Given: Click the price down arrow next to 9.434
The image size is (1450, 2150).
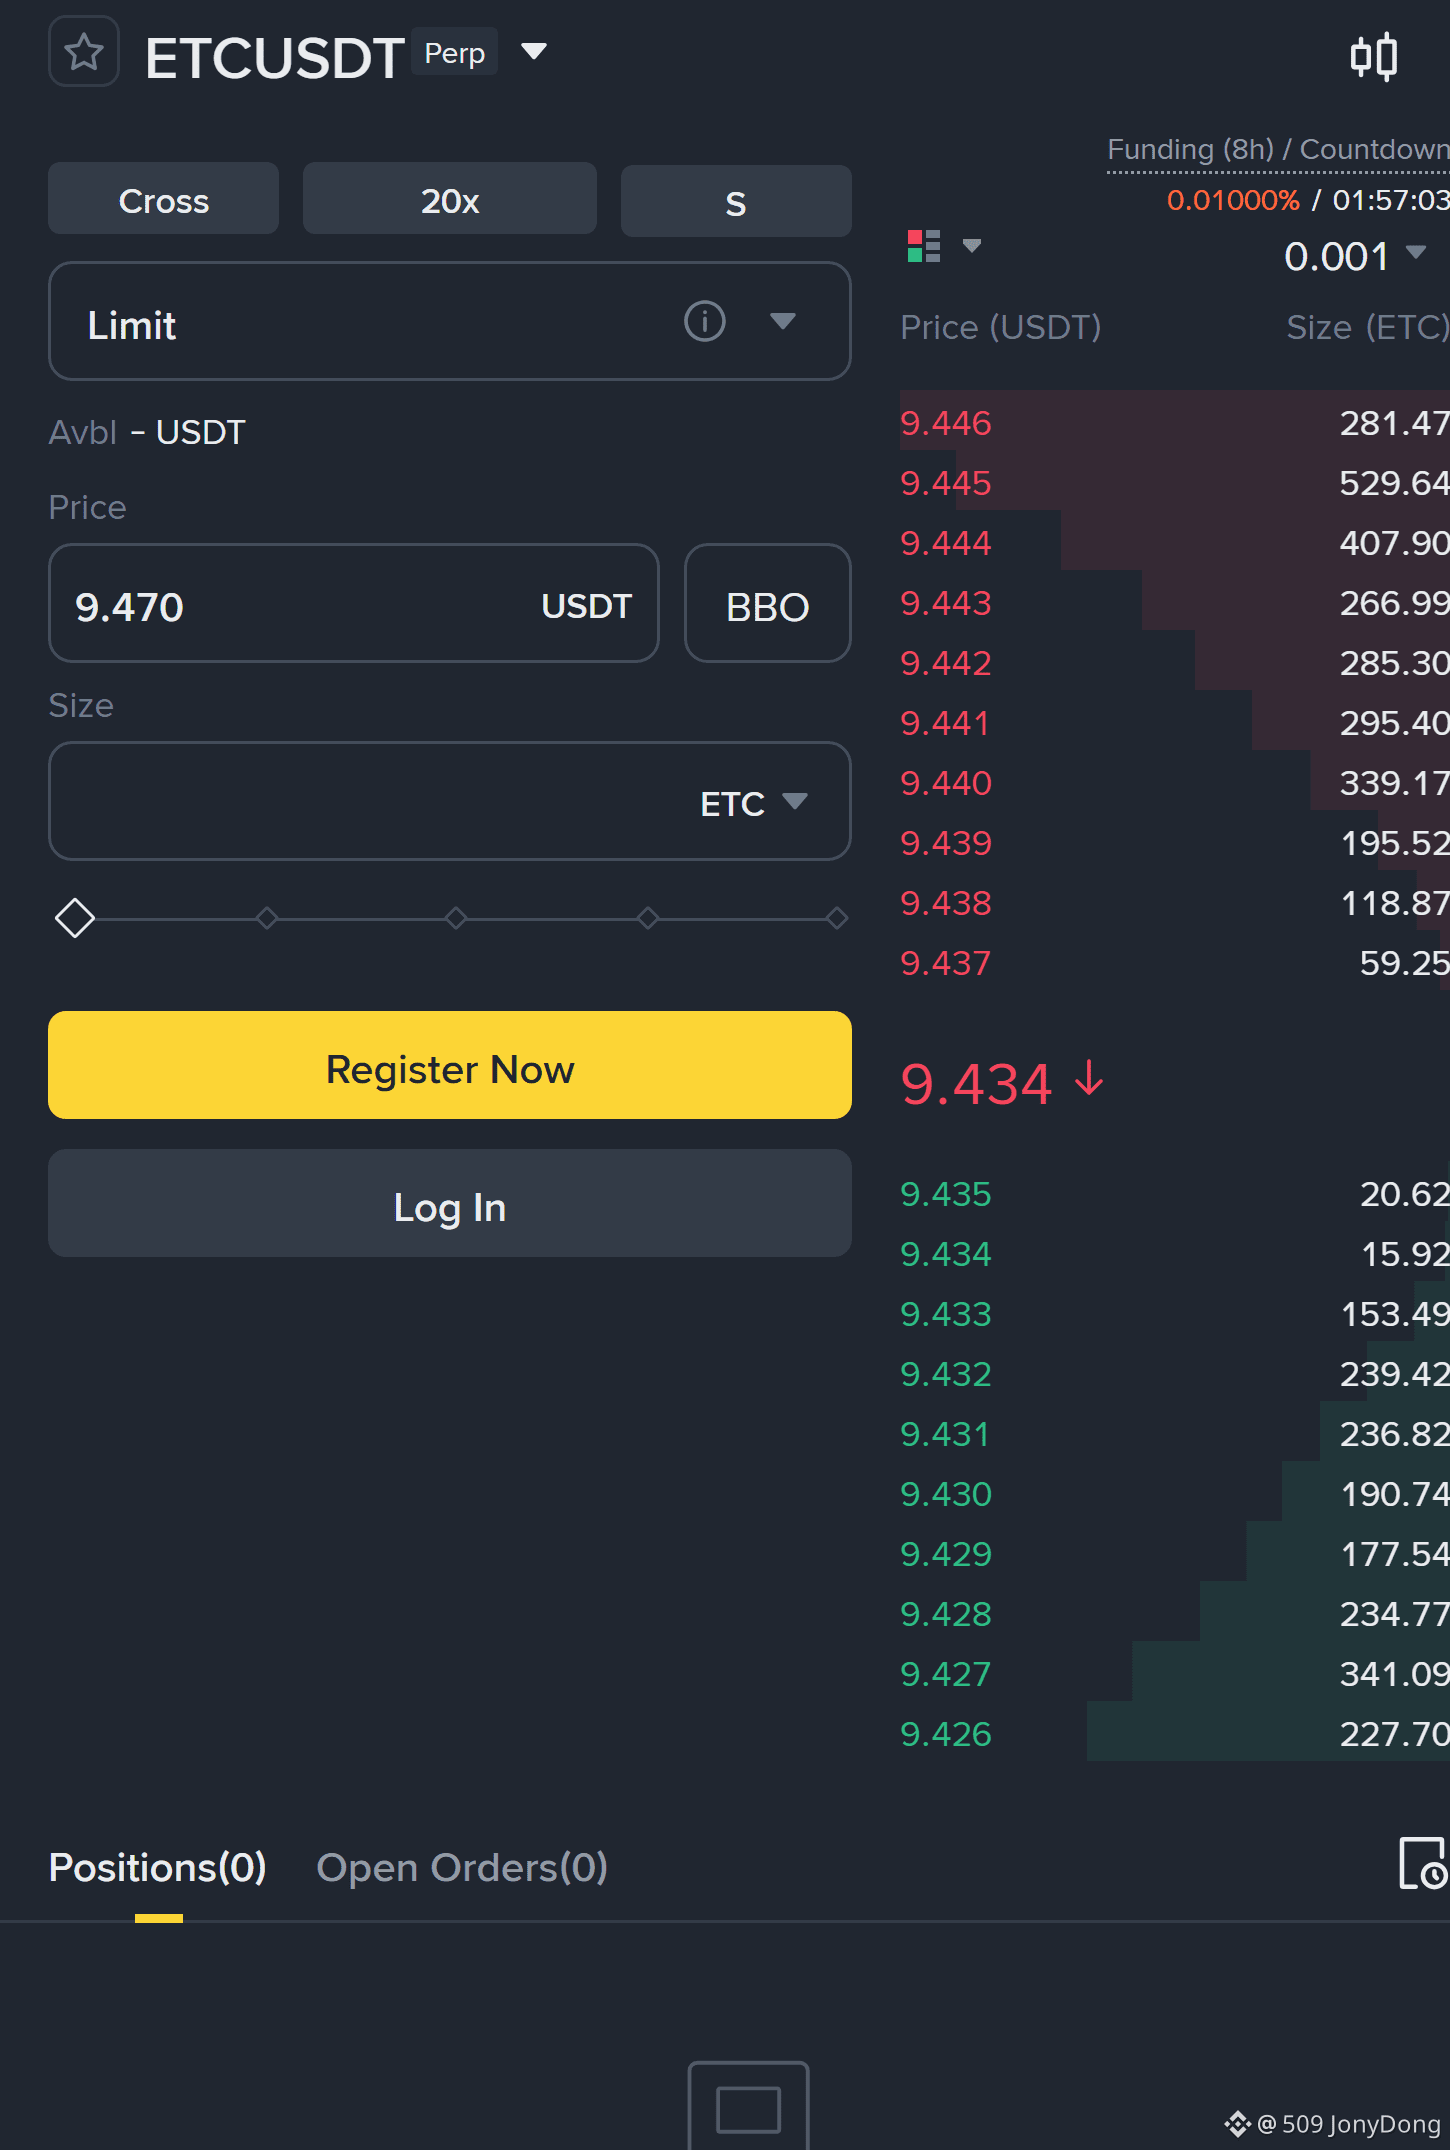Looking at the screenshot, I should point(1090,1081).
